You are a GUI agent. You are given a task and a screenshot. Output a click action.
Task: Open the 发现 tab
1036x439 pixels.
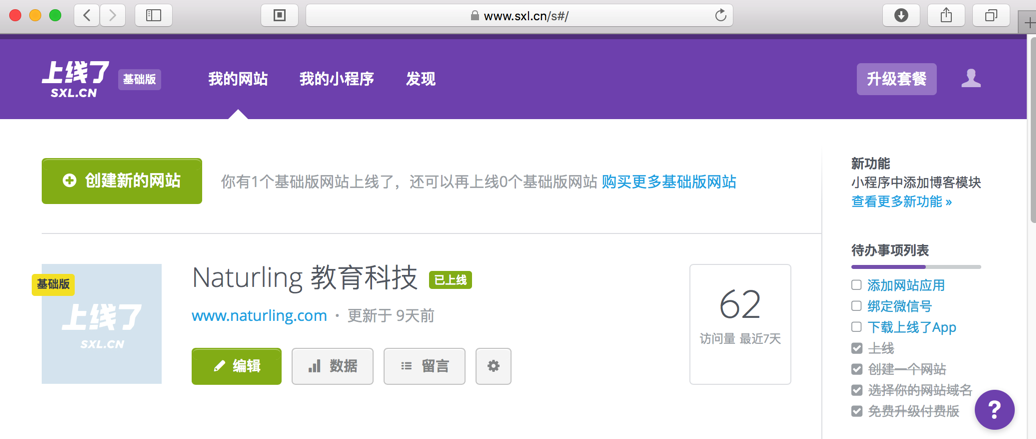coord(421,79)
